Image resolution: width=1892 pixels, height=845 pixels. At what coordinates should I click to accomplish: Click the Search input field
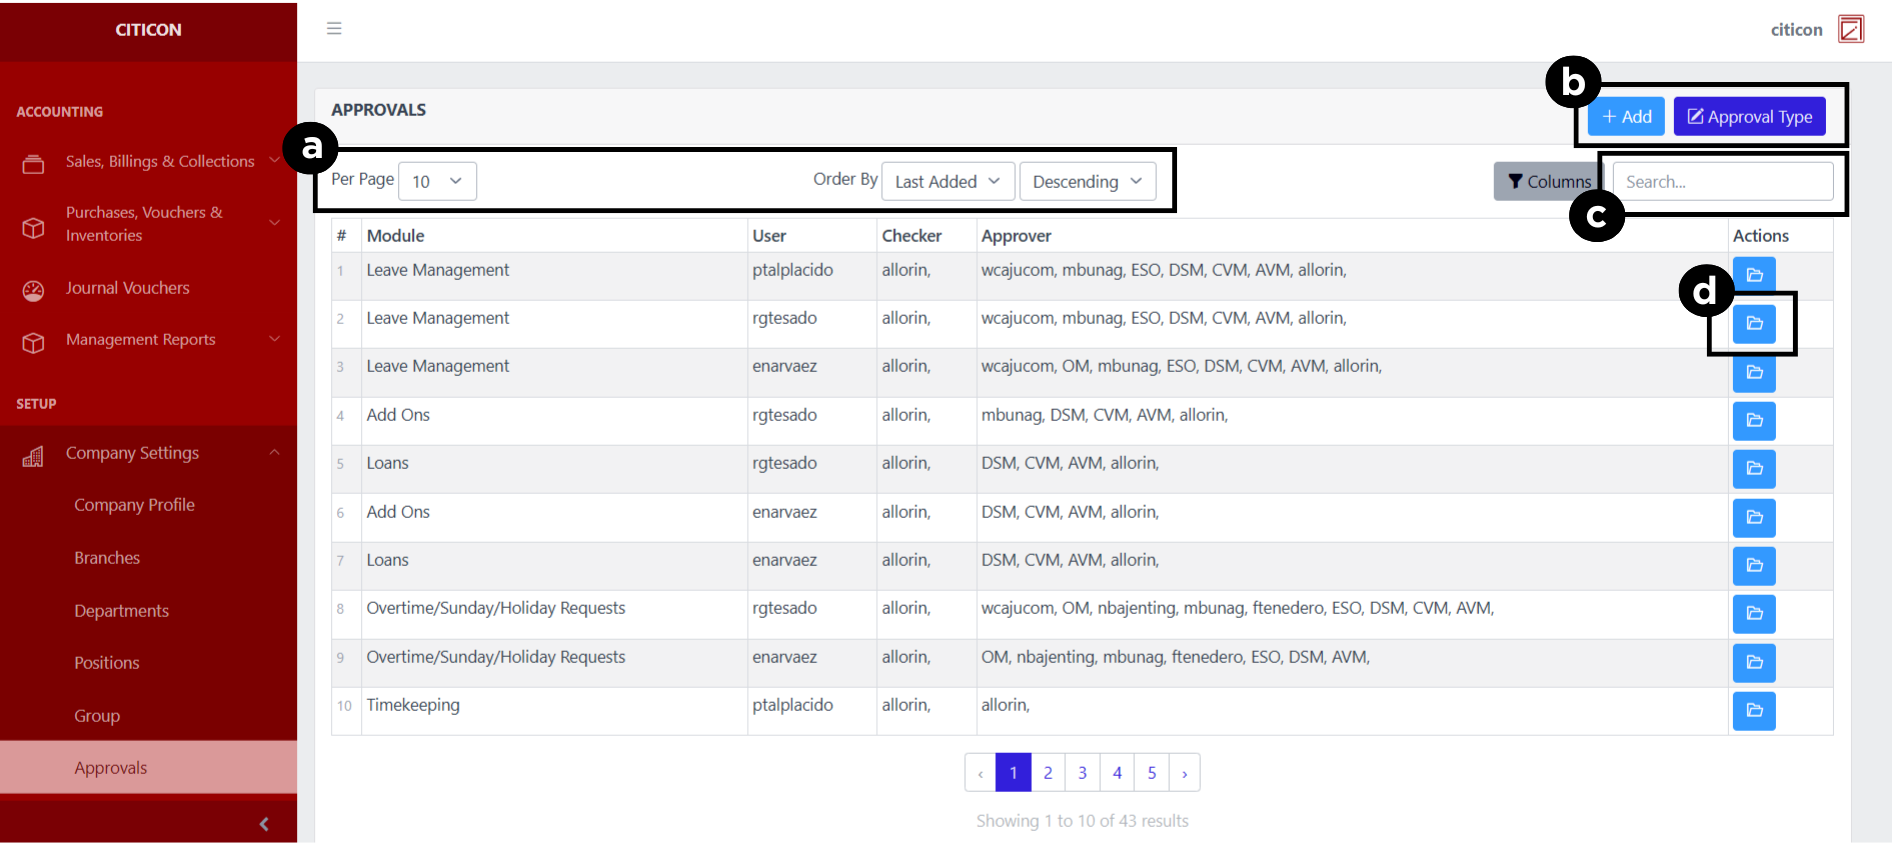(x=1722, y=182)
